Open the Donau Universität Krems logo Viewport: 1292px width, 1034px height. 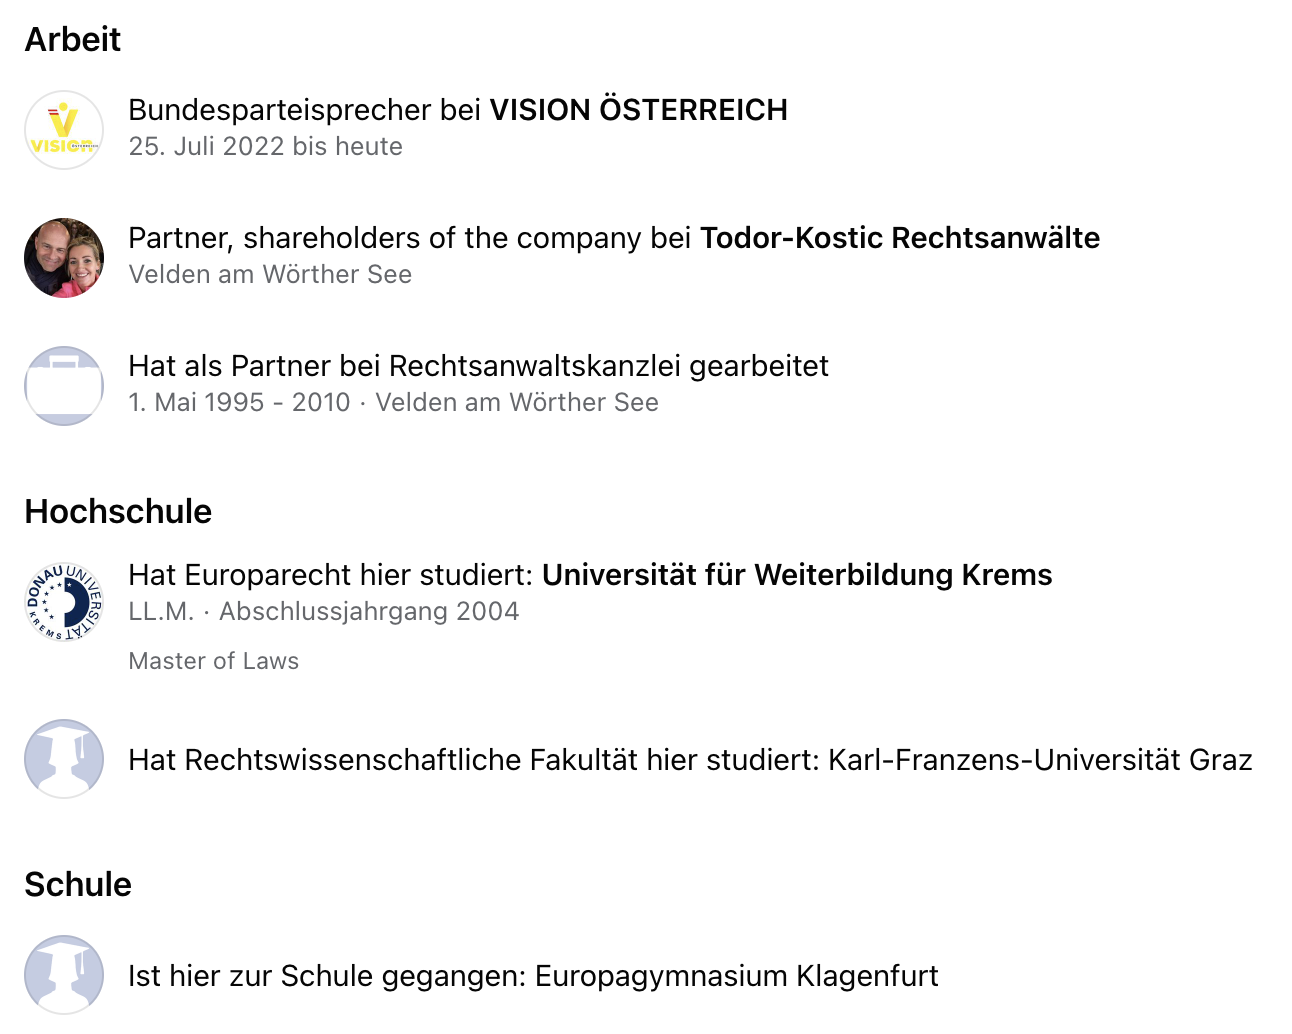point(64,603)
